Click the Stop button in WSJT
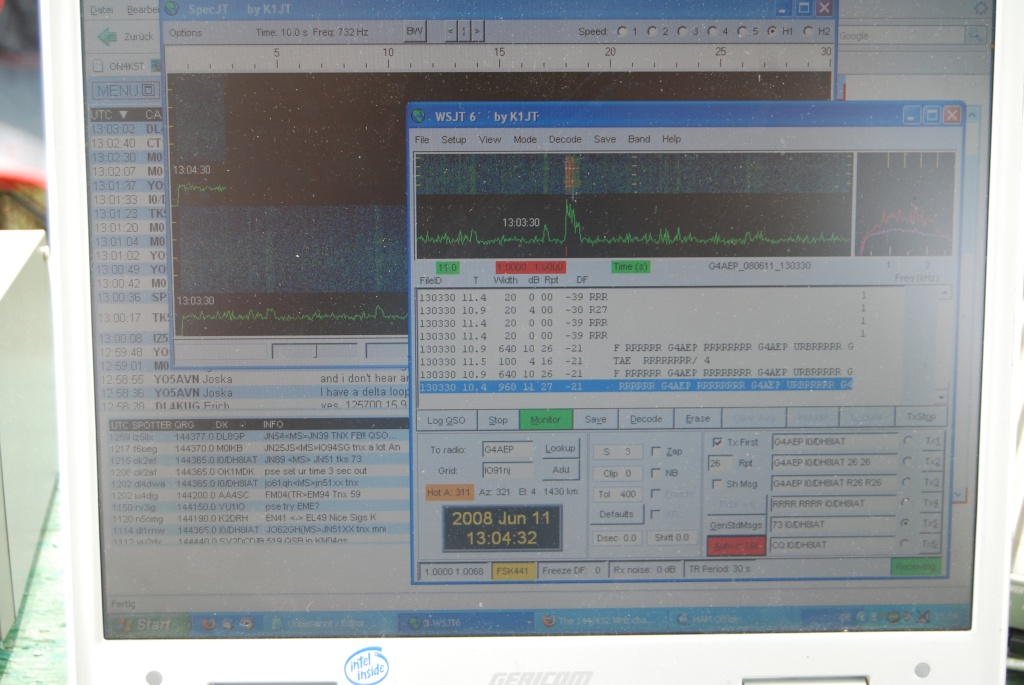 pyautogui.click(x=498, y=420)
